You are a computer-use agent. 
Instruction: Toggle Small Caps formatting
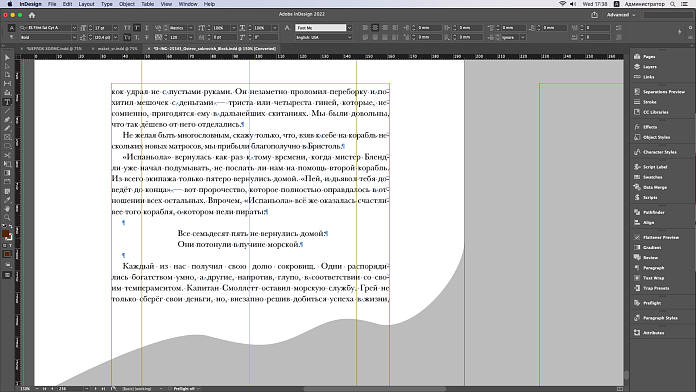127,37
